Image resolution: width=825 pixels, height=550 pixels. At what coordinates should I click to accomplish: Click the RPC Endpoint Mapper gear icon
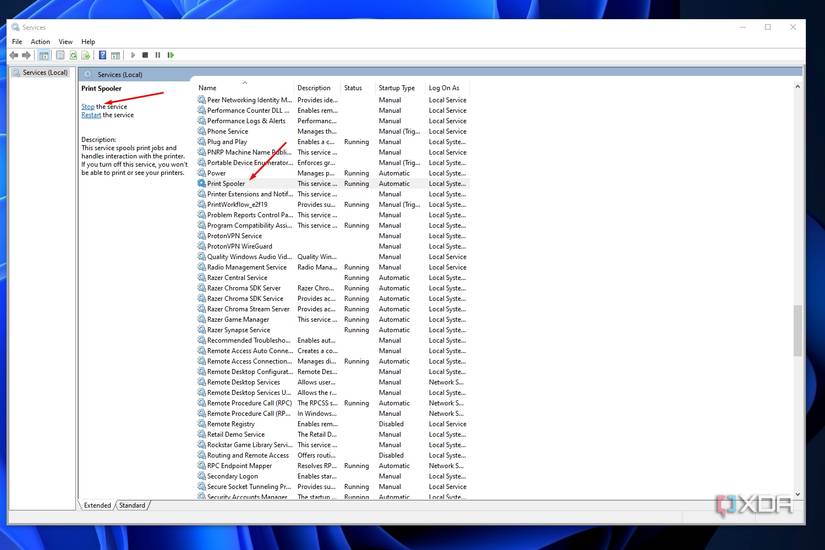point(202,466)
